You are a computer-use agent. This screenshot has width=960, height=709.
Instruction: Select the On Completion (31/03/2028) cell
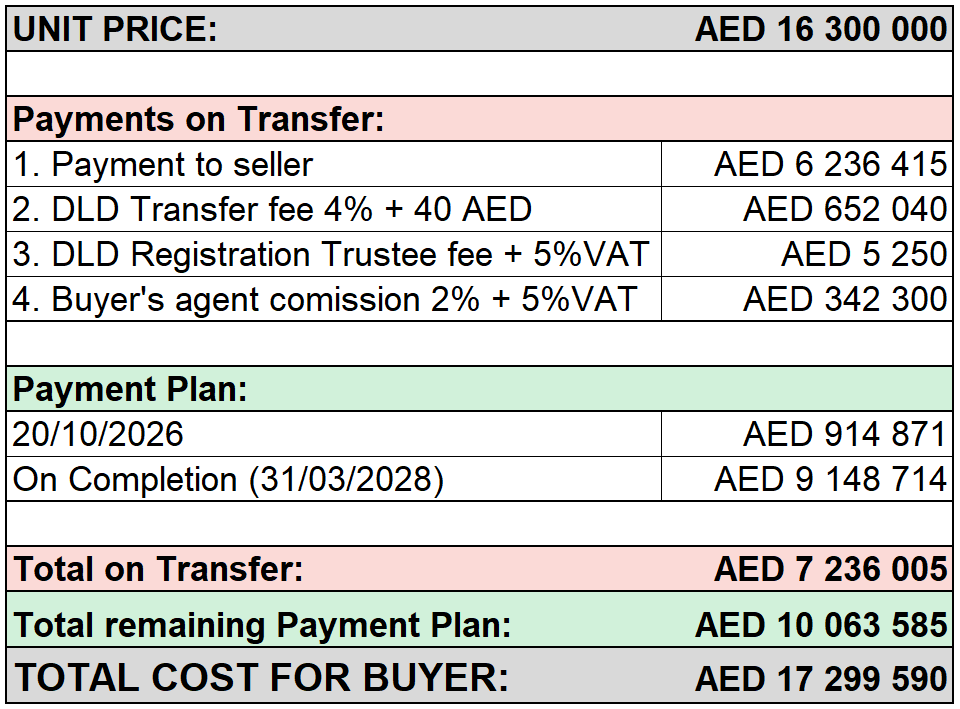[x=334, y=479]
